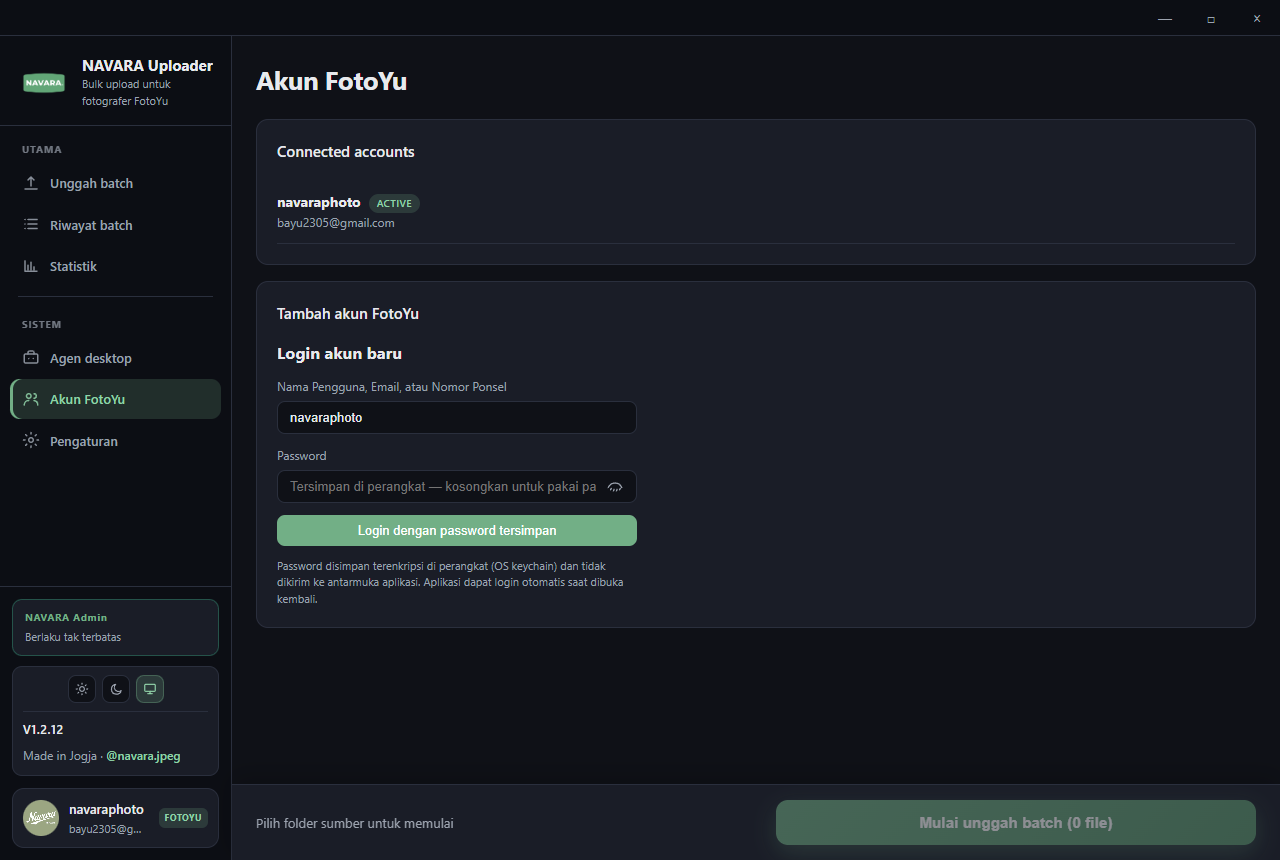Select the connected navaraphoto account entry
The width and height of the screenshot is (1280, 860).
(756, 213)
